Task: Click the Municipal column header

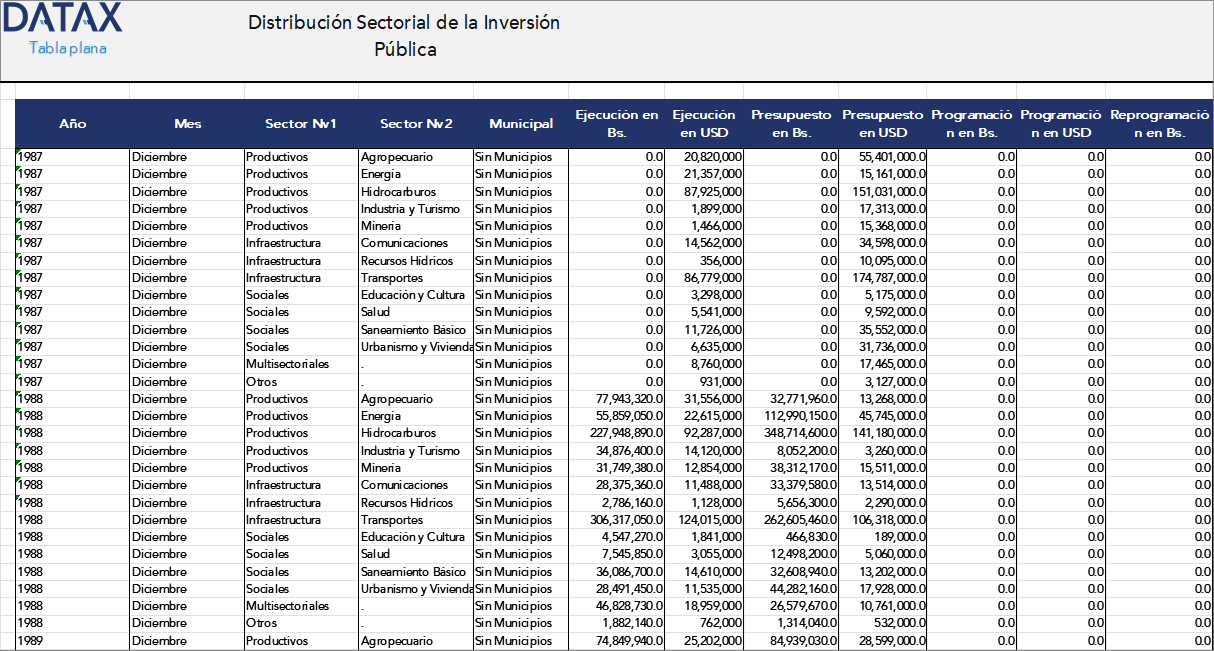Action: pos(521,124)
